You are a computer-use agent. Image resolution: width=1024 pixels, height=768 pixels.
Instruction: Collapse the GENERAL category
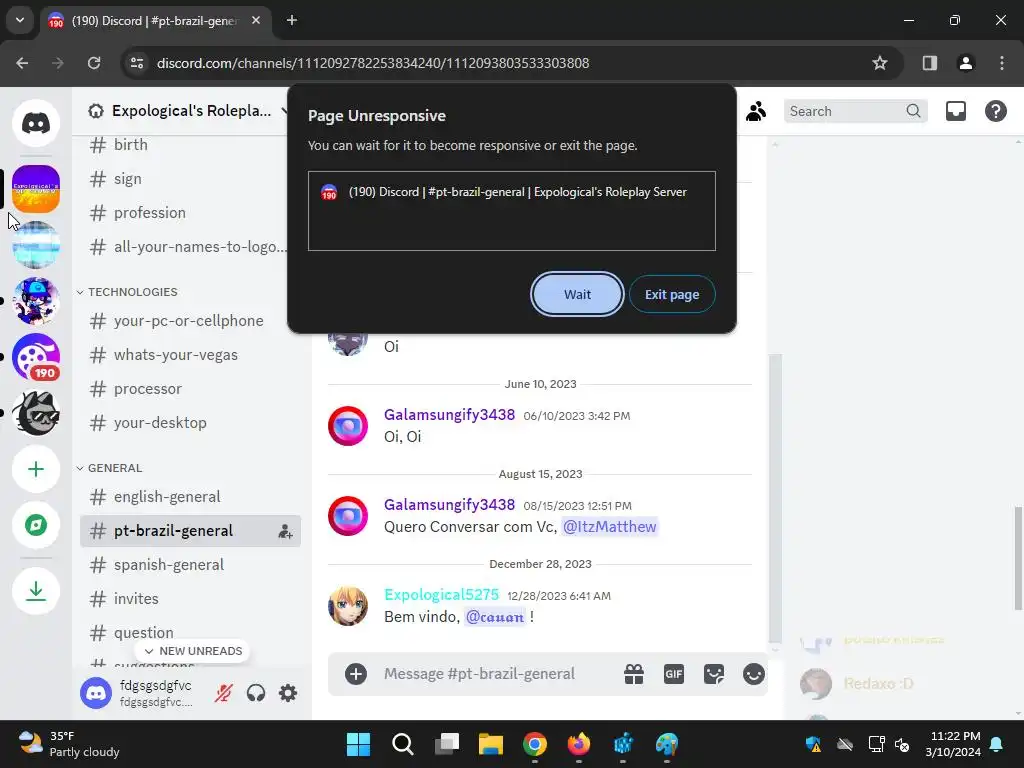(x=109, y=468)
